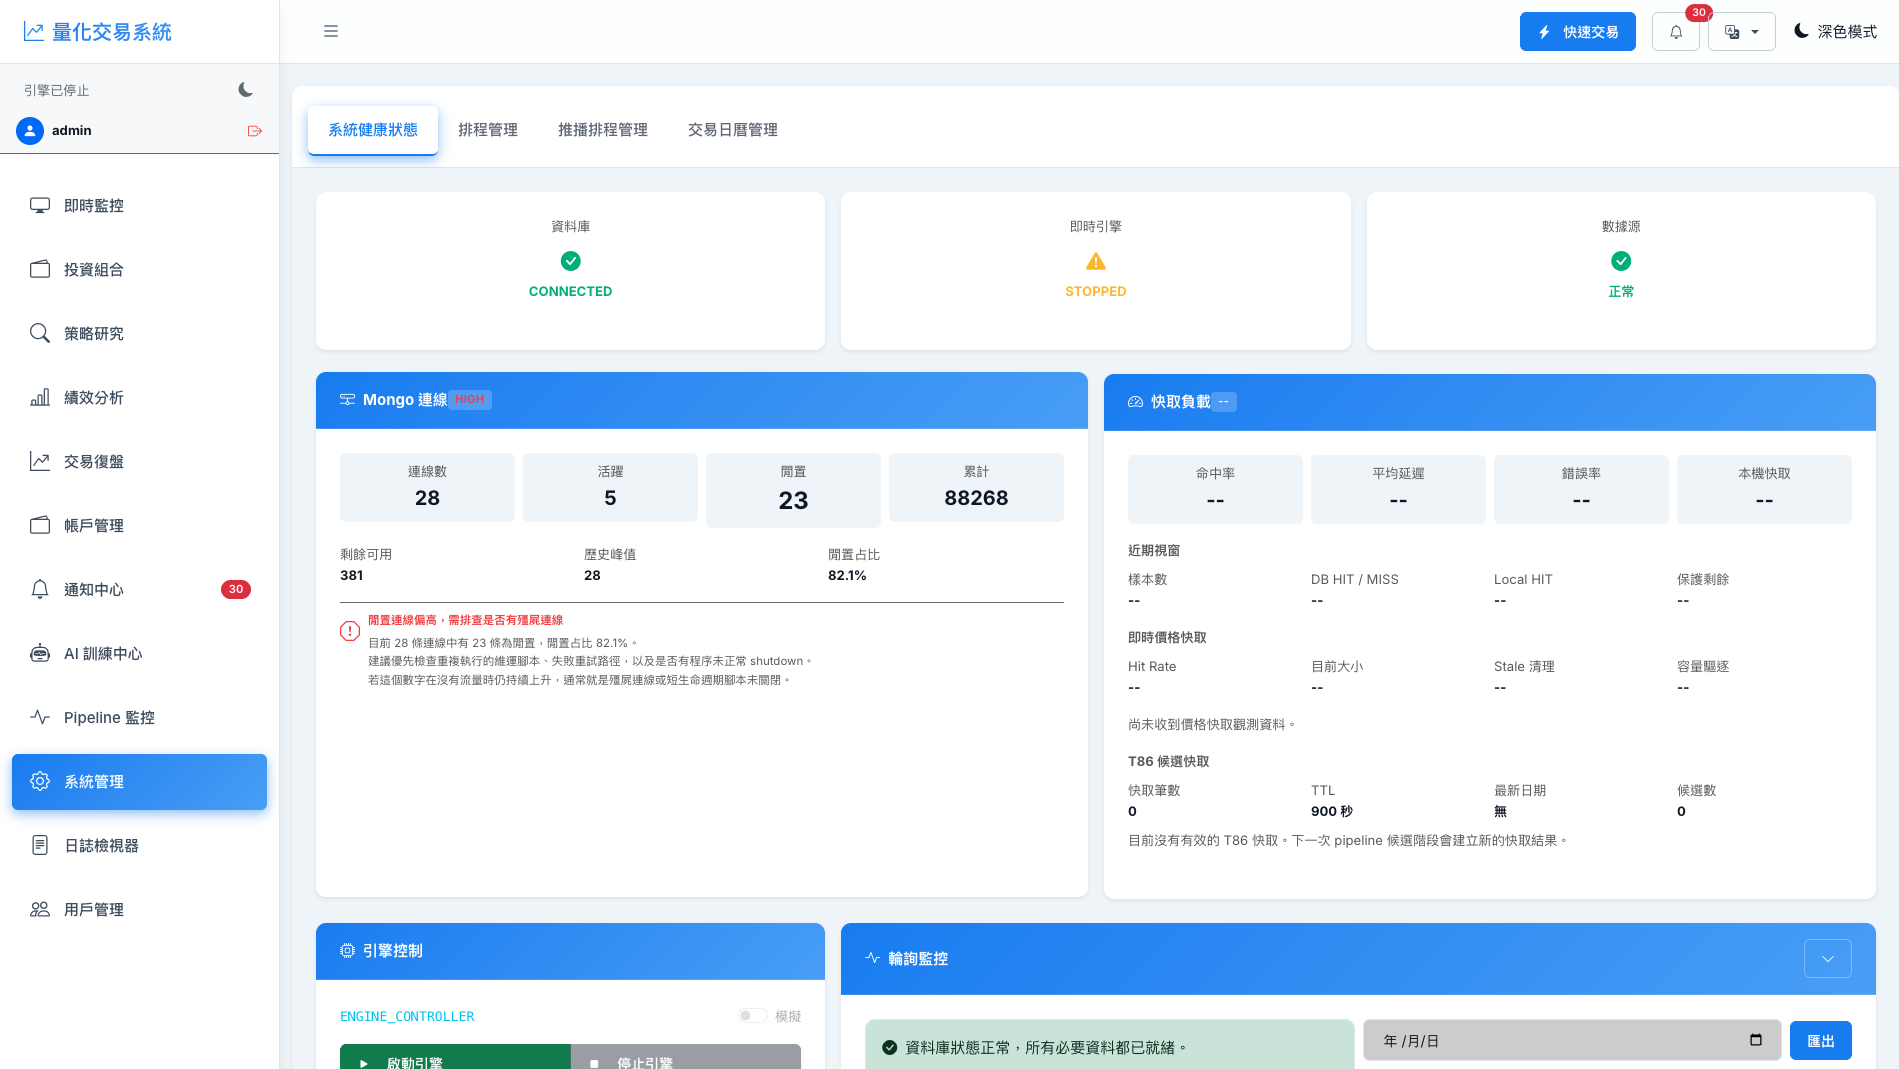
Task: Open notifications bell in top bar
Action: 1676,32
